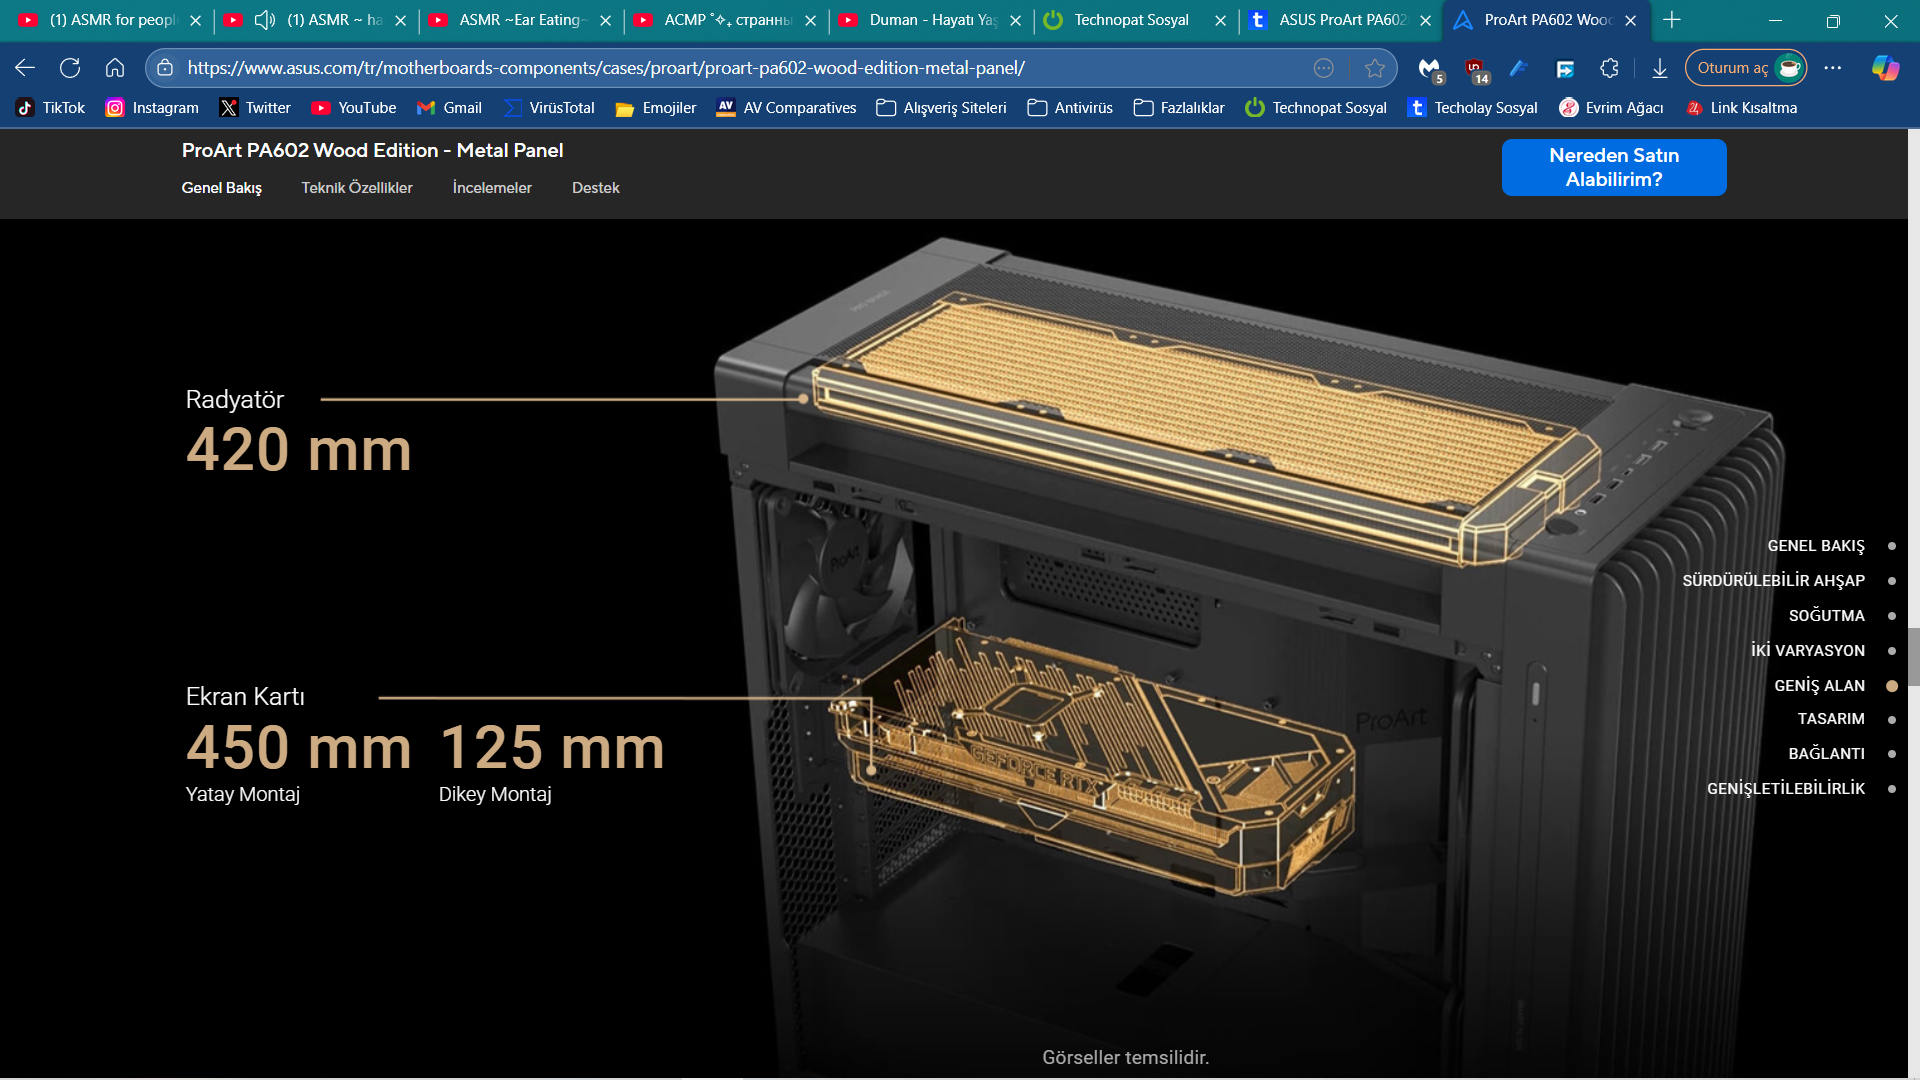Open Malwarebytes extension icon
Screen dimensions: 1920x1080
coord(1430,68)
